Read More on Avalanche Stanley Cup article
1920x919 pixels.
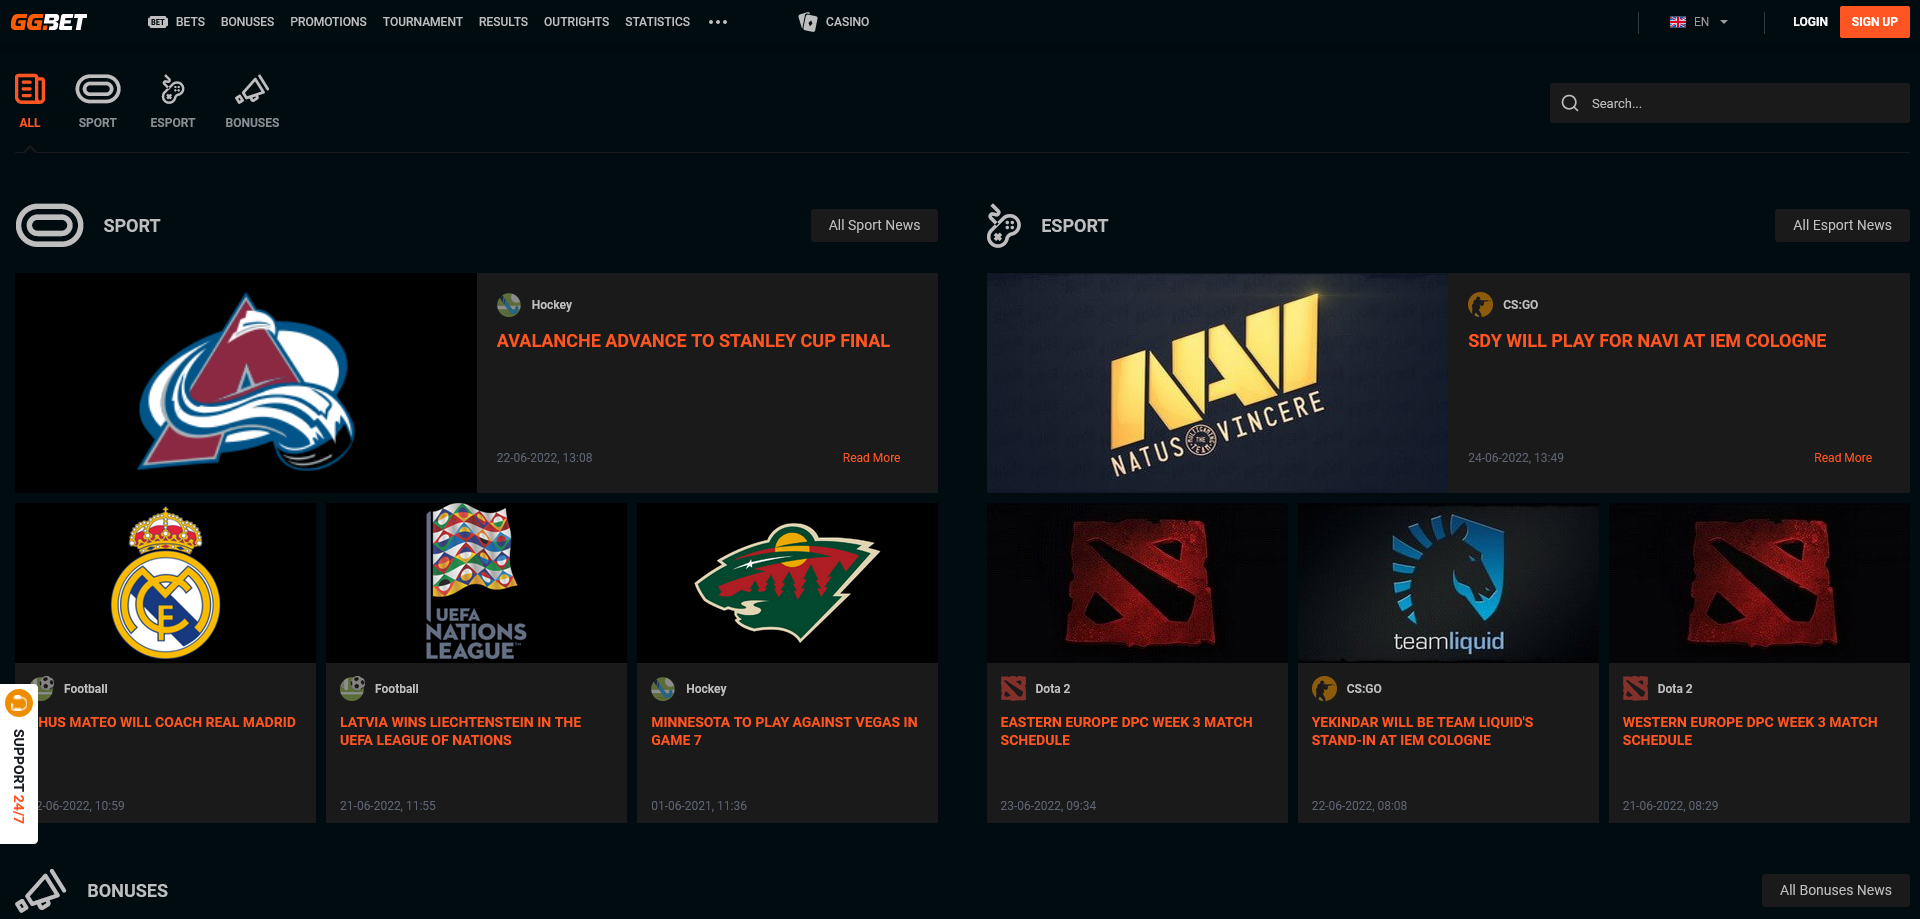click(871, 458)
